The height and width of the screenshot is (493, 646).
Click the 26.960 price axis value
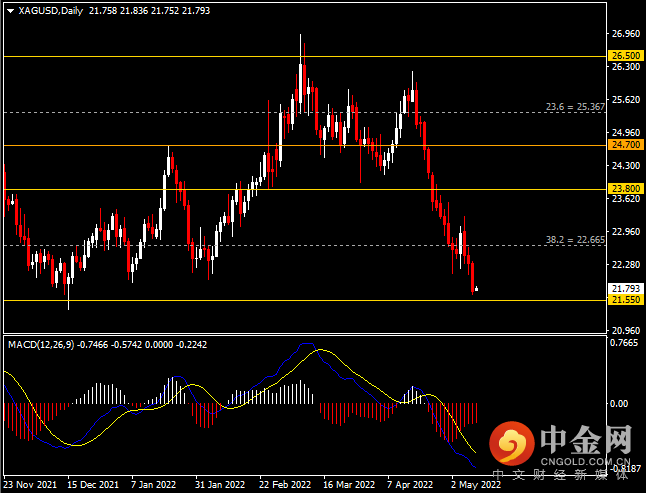(626, 34)
